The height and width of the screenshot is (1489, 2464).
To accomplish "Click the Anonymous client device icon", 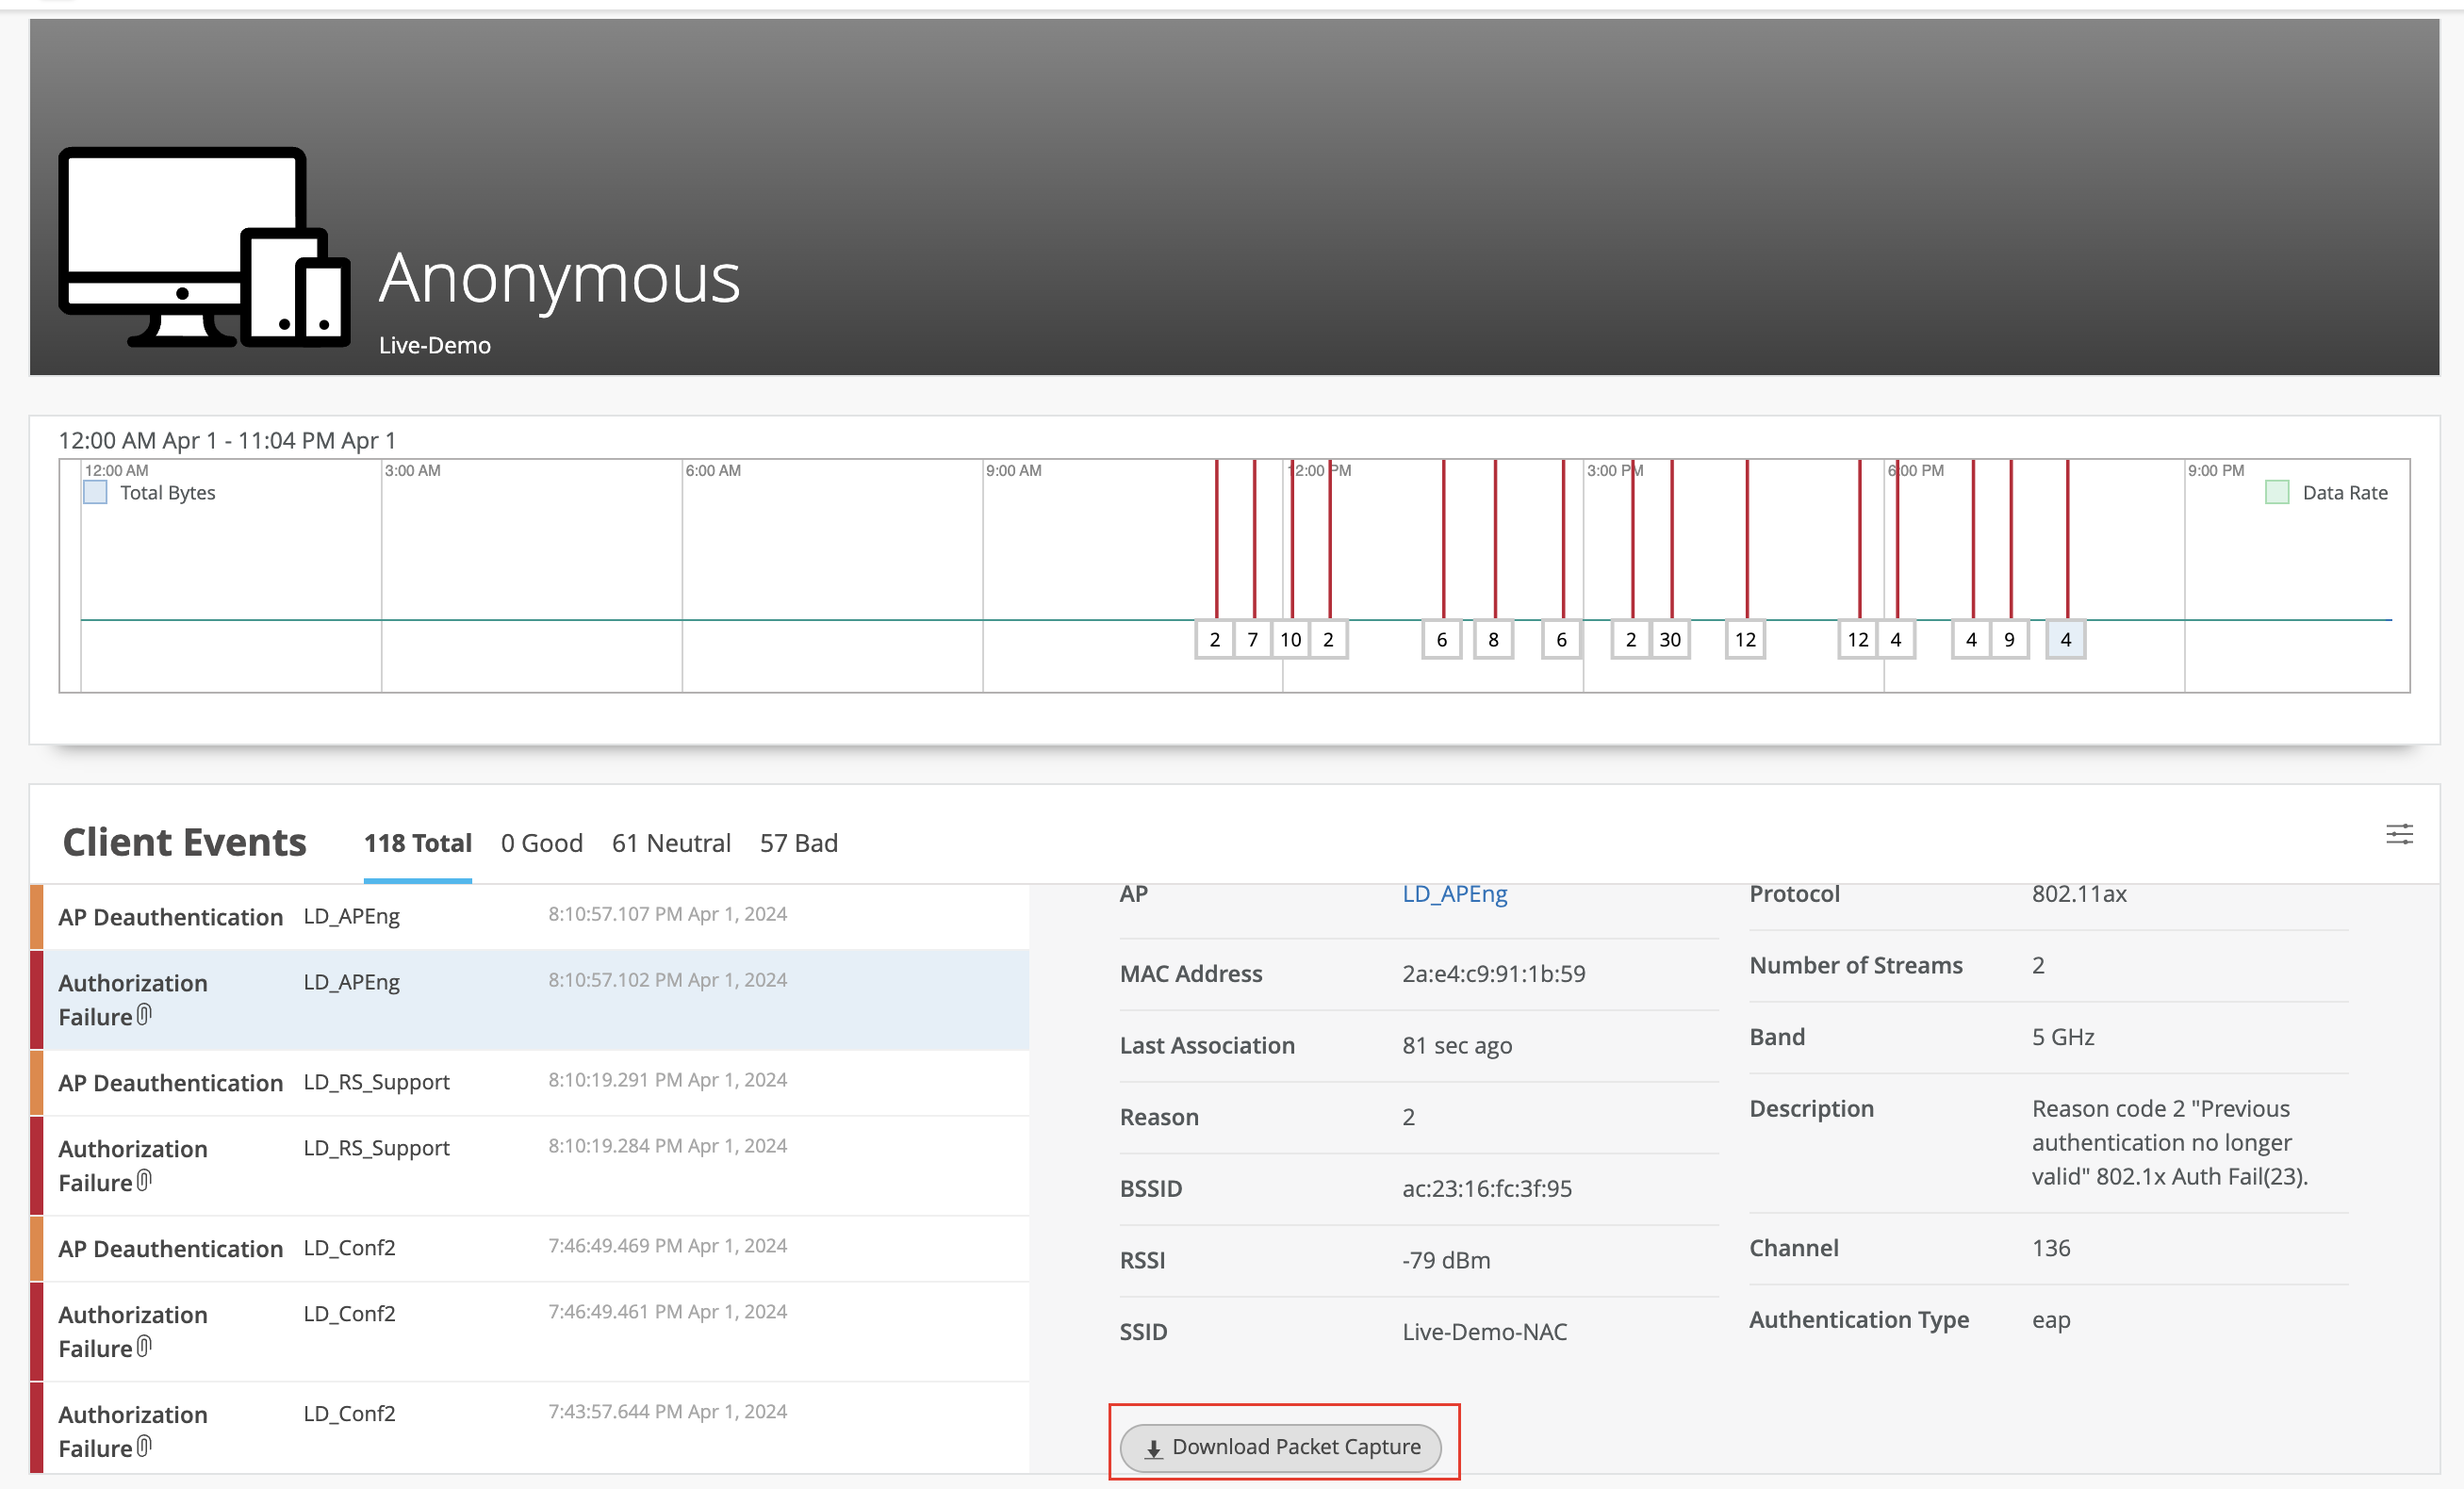I will [204, 247].
